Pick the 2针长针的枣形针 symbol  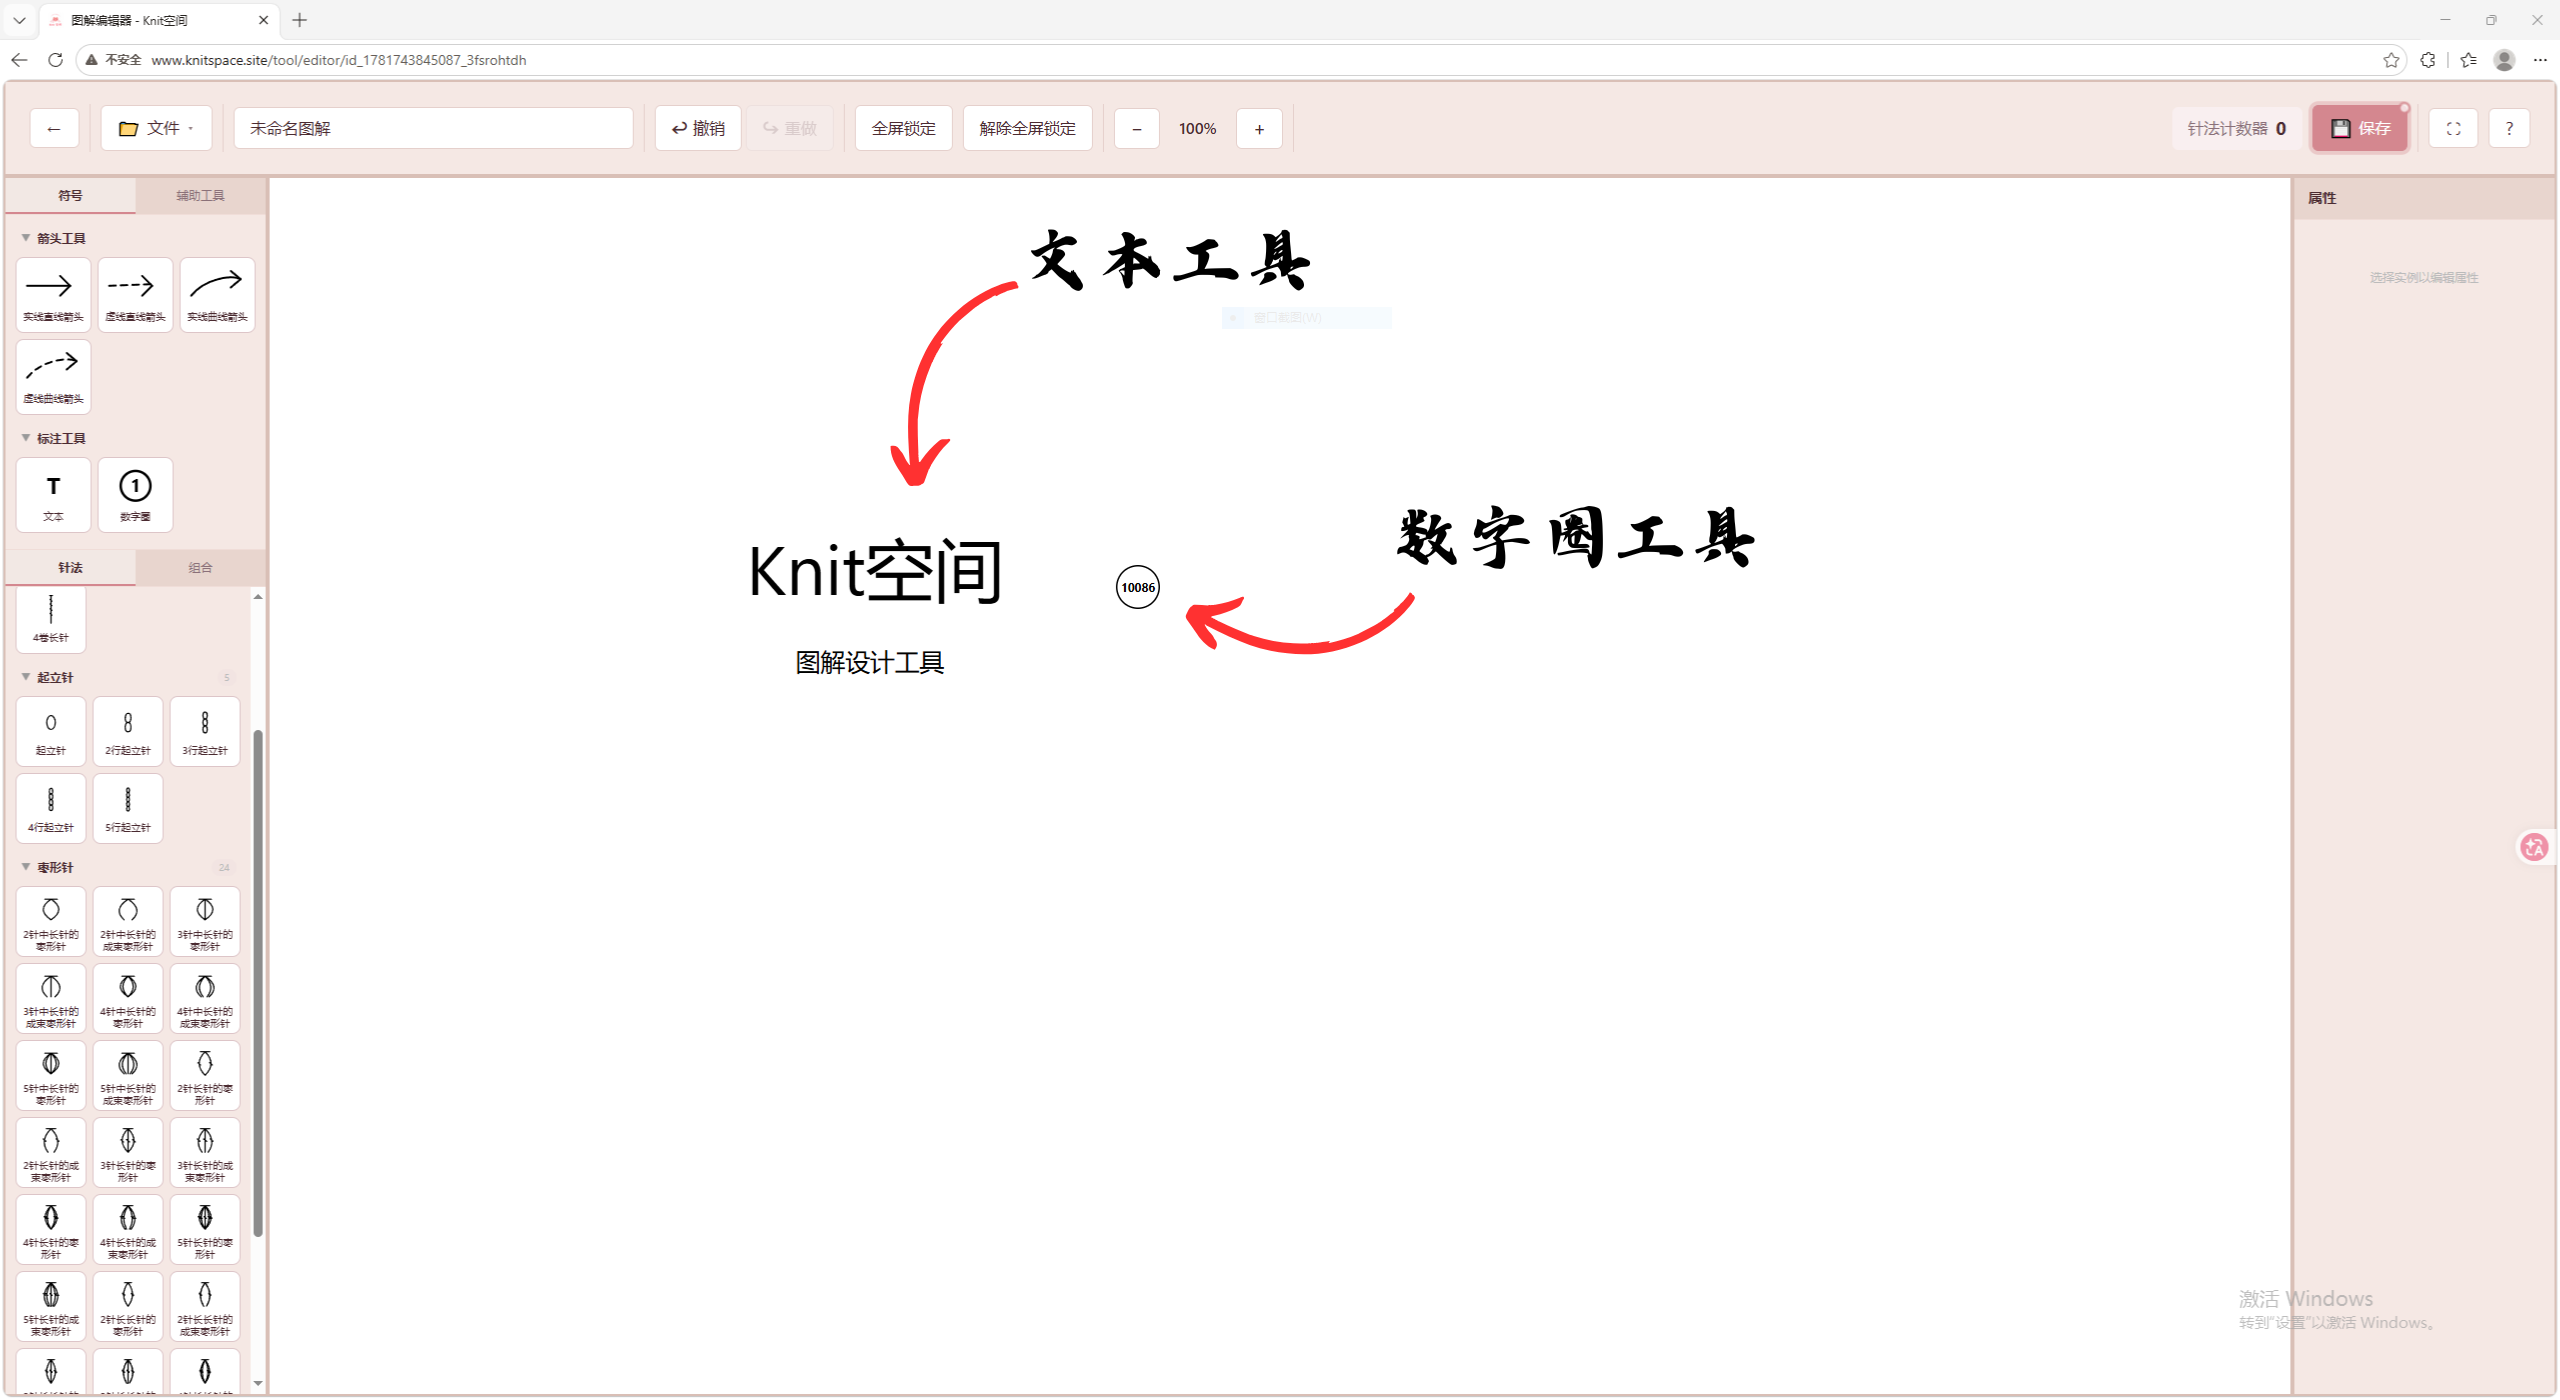click(205, 1075)
